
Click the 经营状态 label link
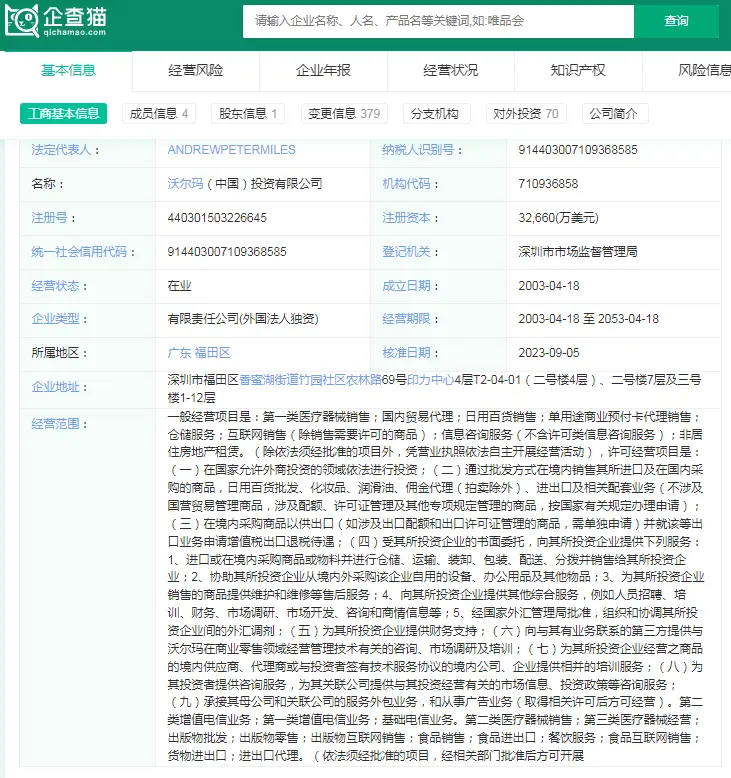56,286
